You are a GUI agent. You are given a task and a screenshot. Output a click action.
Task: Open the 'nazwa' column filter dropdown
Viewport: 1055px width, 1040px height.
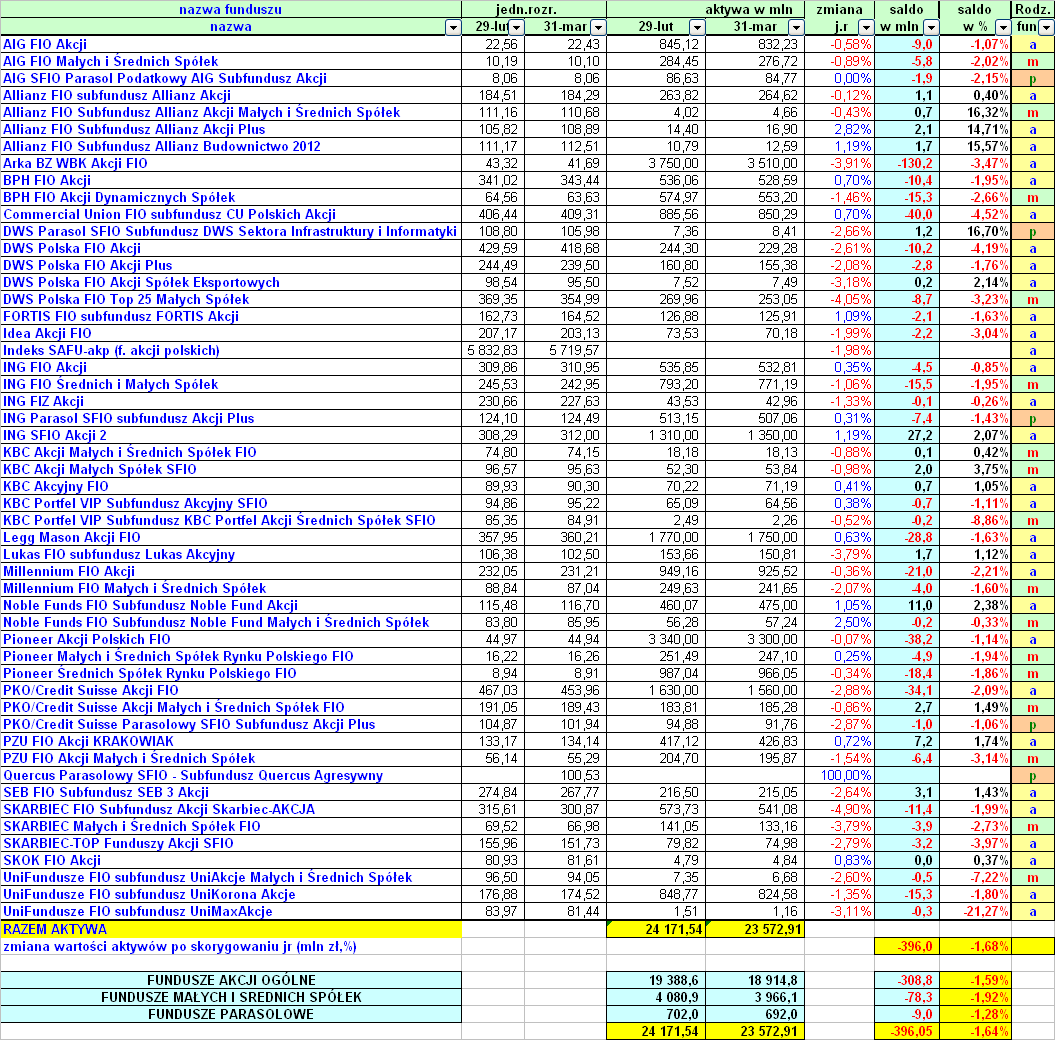tap(450, 27)
